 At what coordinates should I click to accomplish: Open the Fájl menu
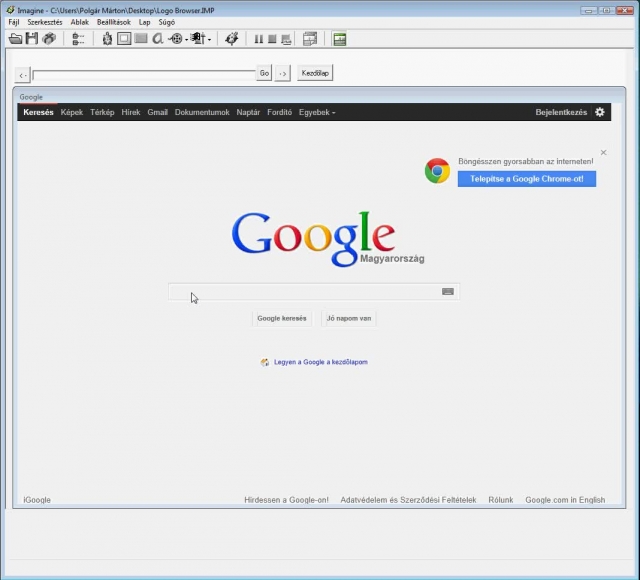pos(14,22)
